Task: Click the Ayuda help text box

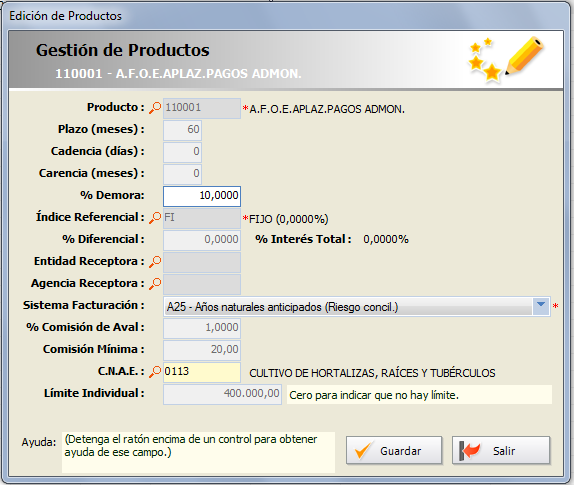Action: pyautogui.click(x=198, y=452)
